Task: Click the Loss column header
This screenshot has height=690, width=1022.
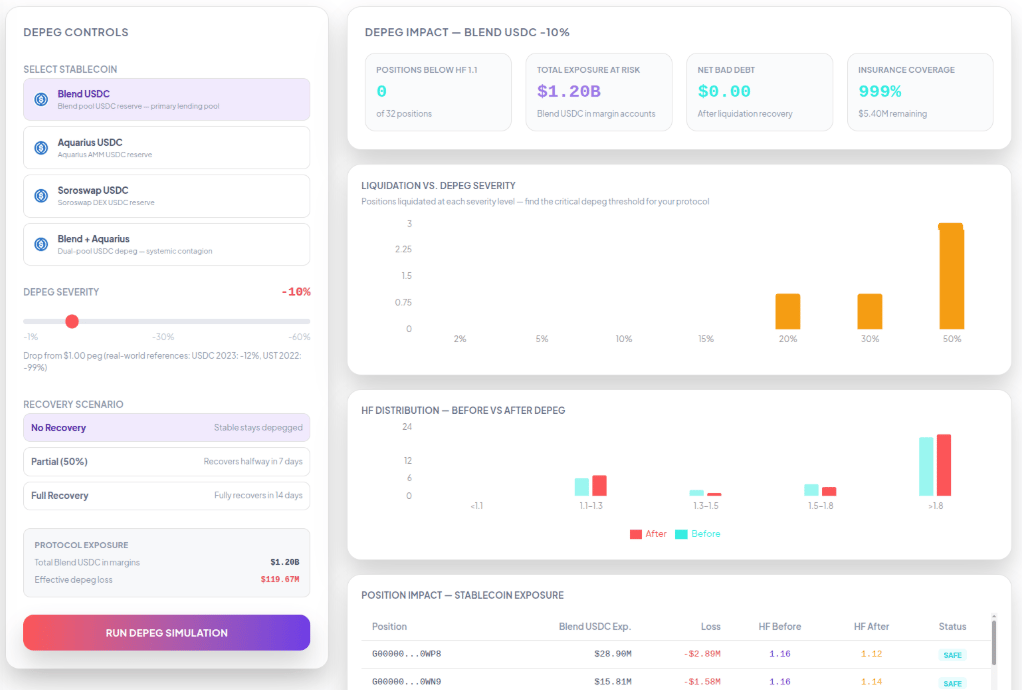Action: click(x=710, y=626)
